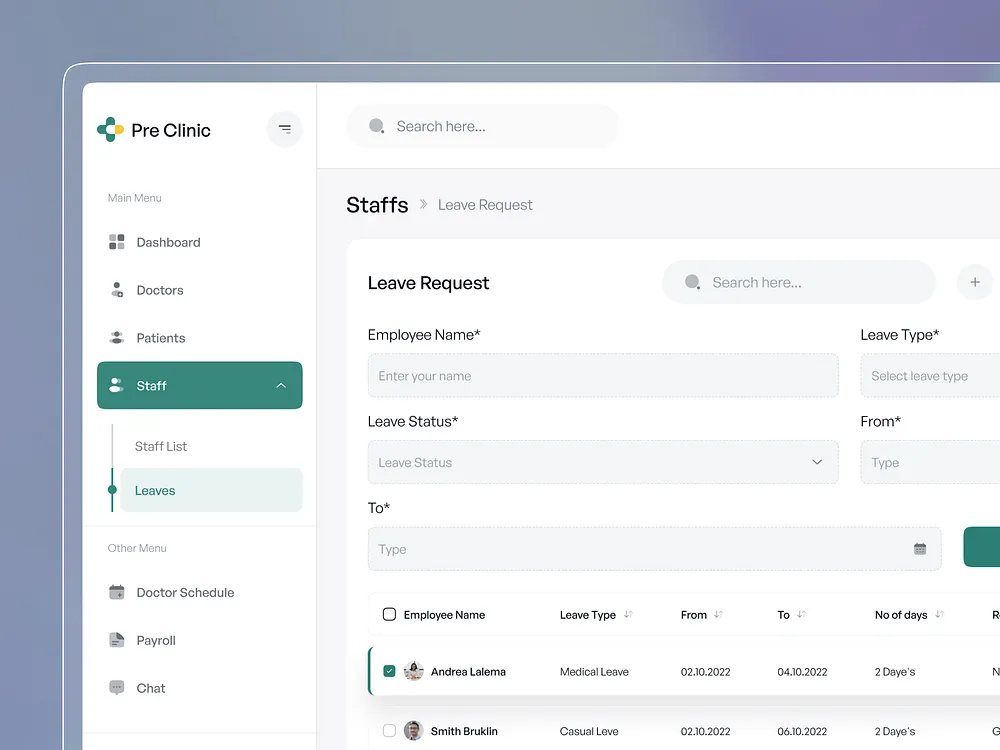Uncheck Andrea Lalema's row checkbox
Image resolution: width=1000 pixels, height=750 pixels.
coord(389,671)
